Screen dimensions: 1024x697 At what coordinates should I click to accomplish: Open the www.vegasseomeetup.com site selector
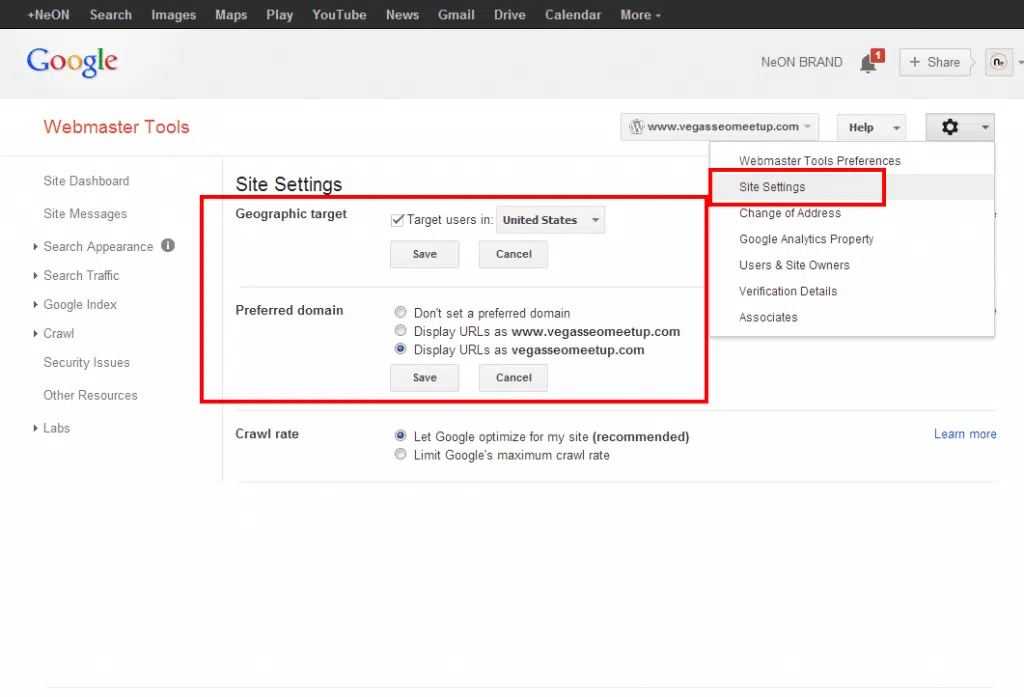720,127
